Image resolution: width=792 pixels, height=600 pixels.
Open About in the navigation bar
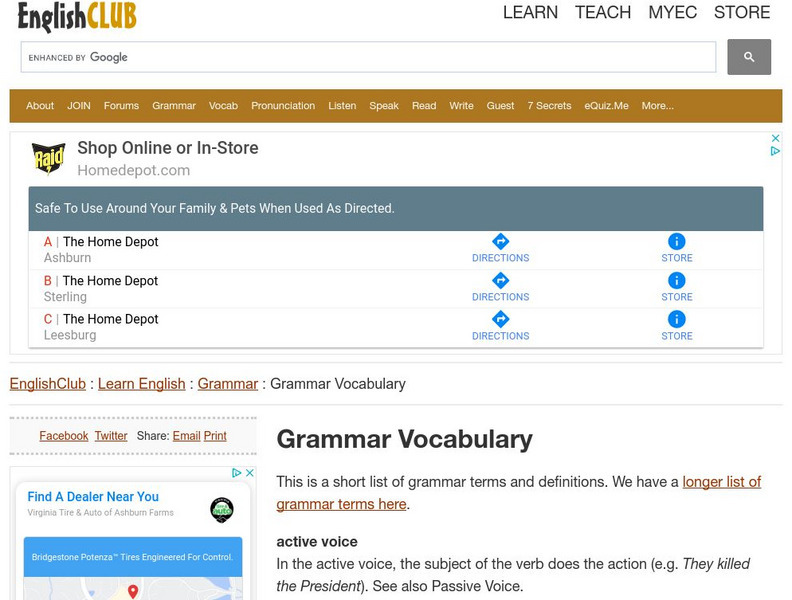[x=40, y=106]
